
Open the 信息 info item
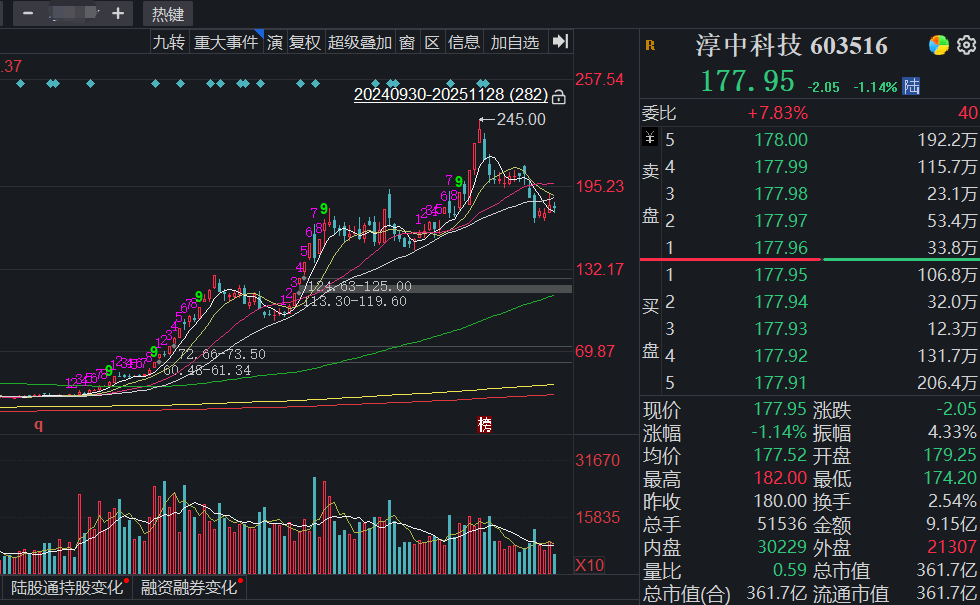click(x=464, y=42)
